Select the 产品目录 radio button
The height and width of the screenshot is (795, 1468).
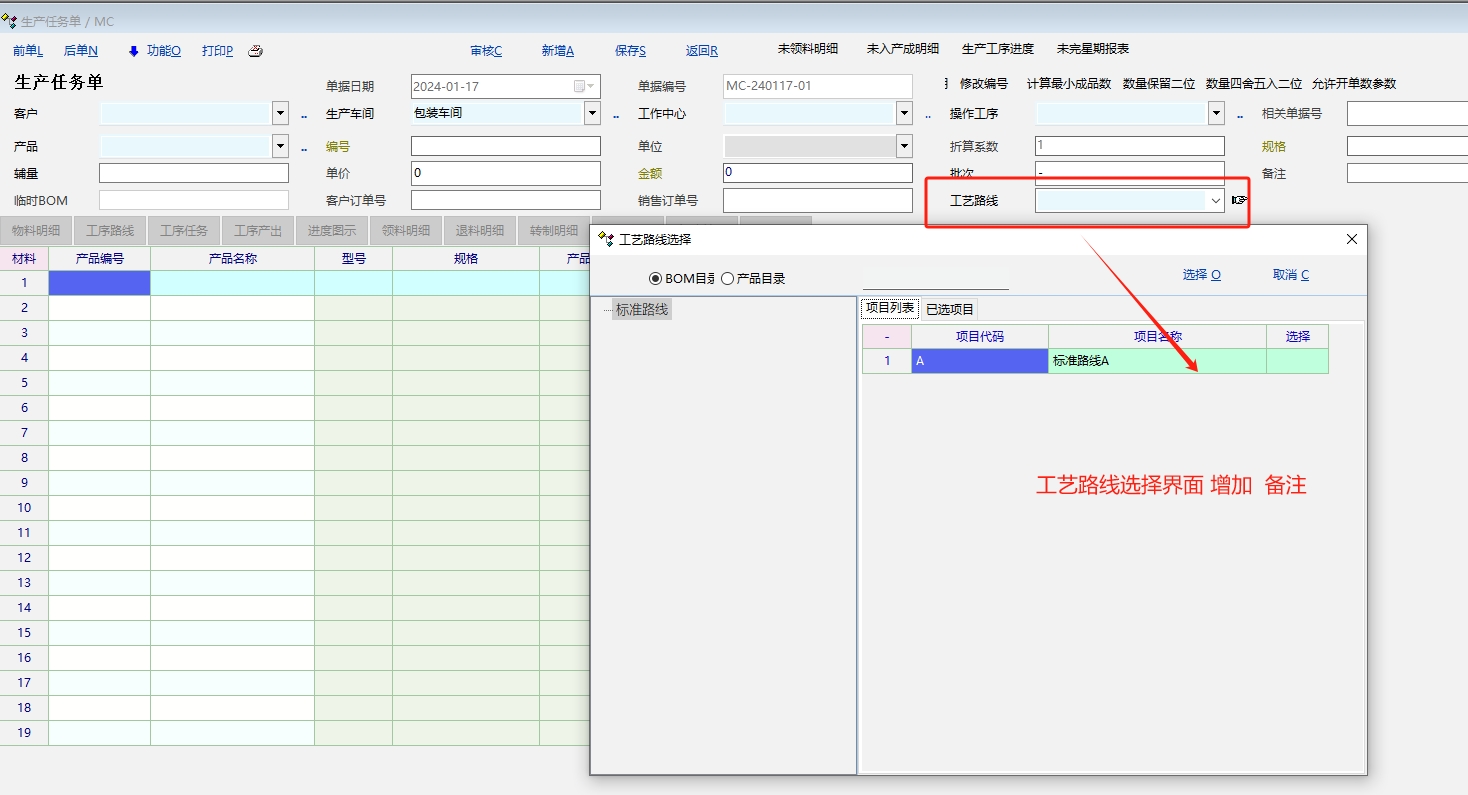tap(728, 278)
